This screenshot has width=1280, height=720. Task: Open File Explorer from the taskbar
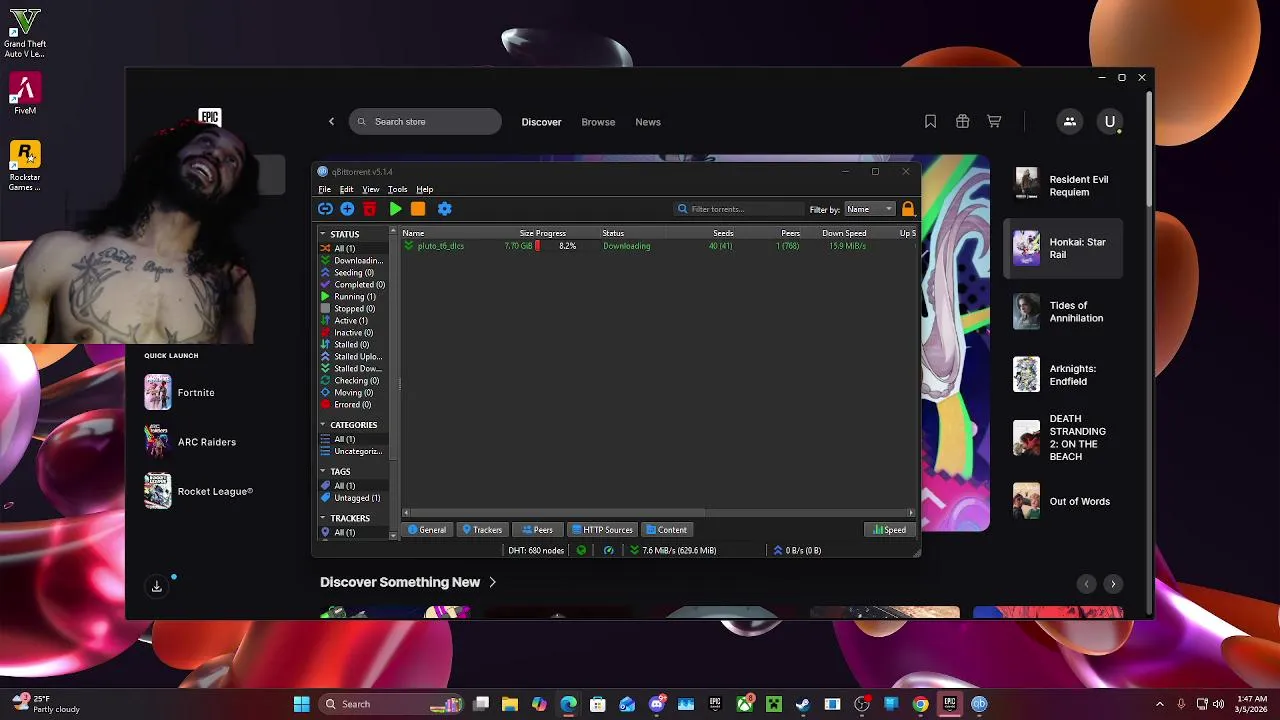point(510,704)
